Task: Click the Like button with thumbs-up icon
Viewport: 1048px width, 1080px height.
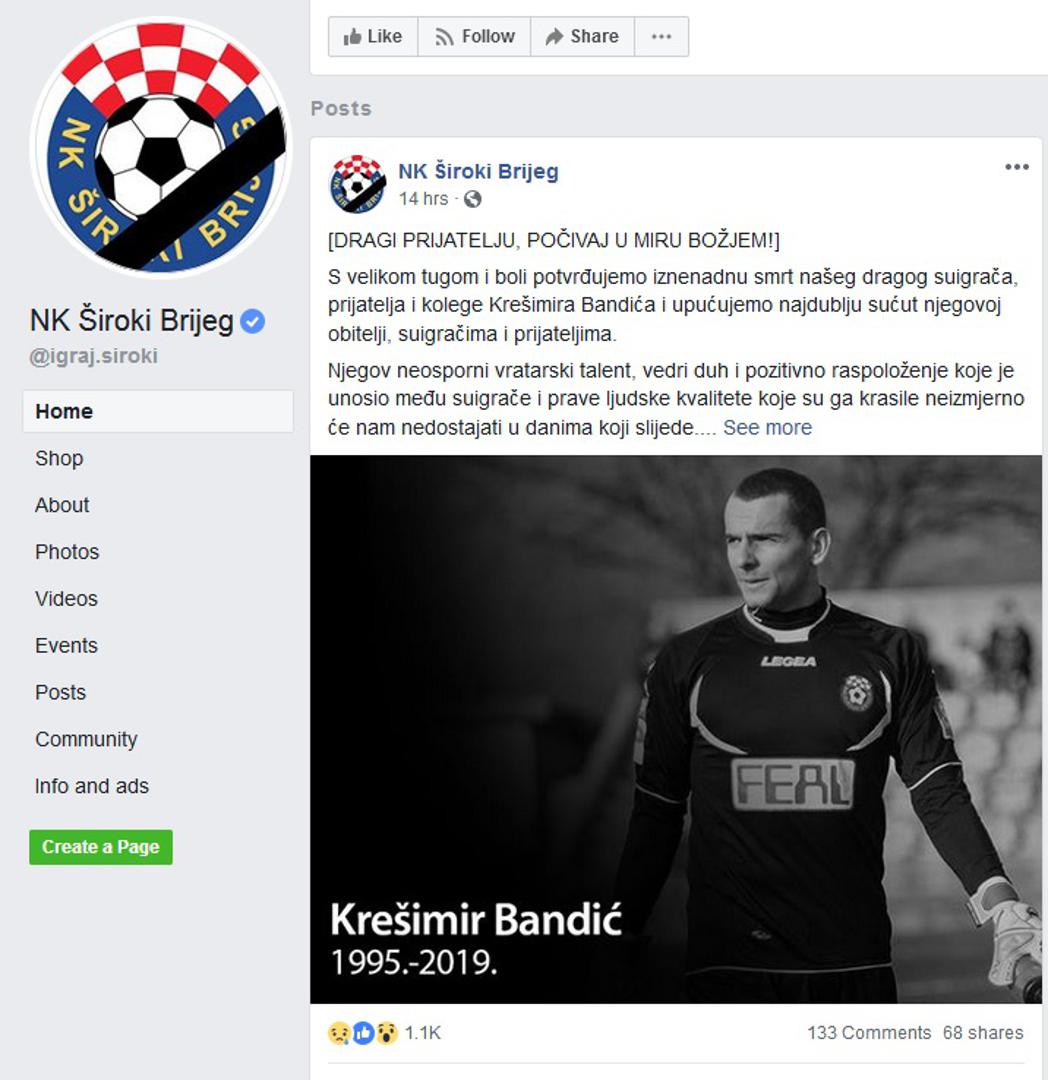Action: click(x=373, y=37)
